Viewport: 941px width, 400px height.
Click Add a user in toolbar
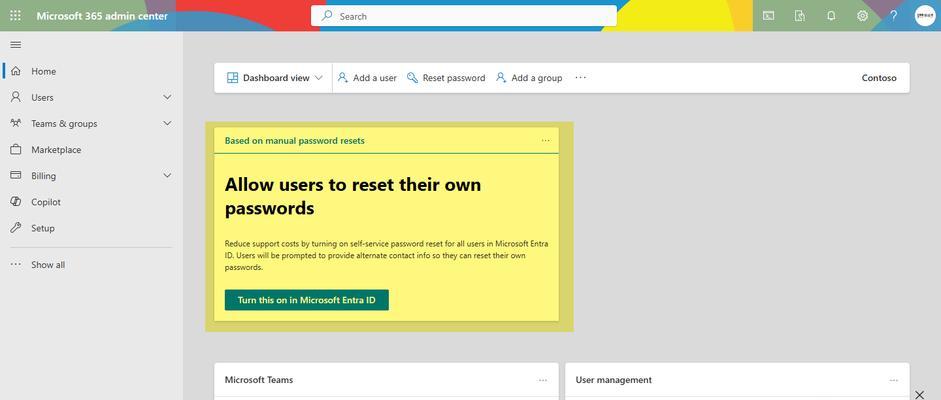click(x=367, y=78)
